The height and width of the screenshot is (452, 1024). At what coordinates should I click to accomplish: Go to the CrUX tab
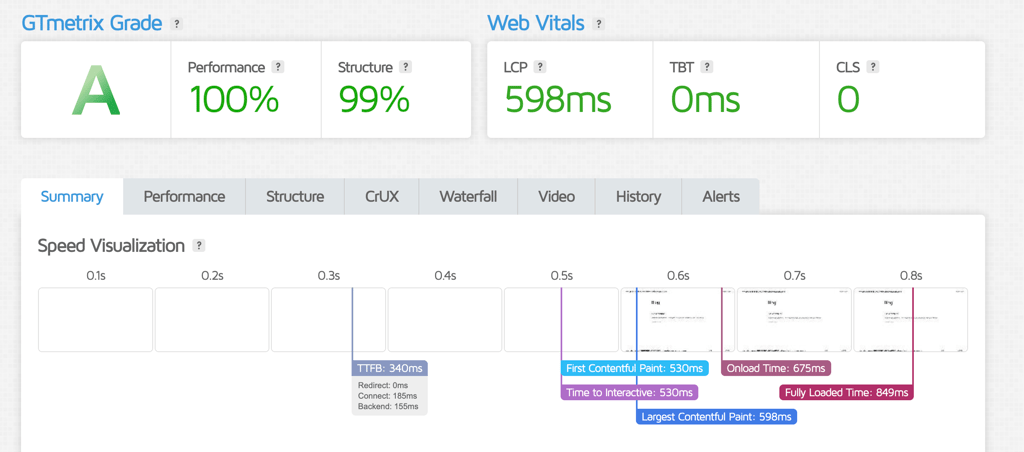point(382,197)
